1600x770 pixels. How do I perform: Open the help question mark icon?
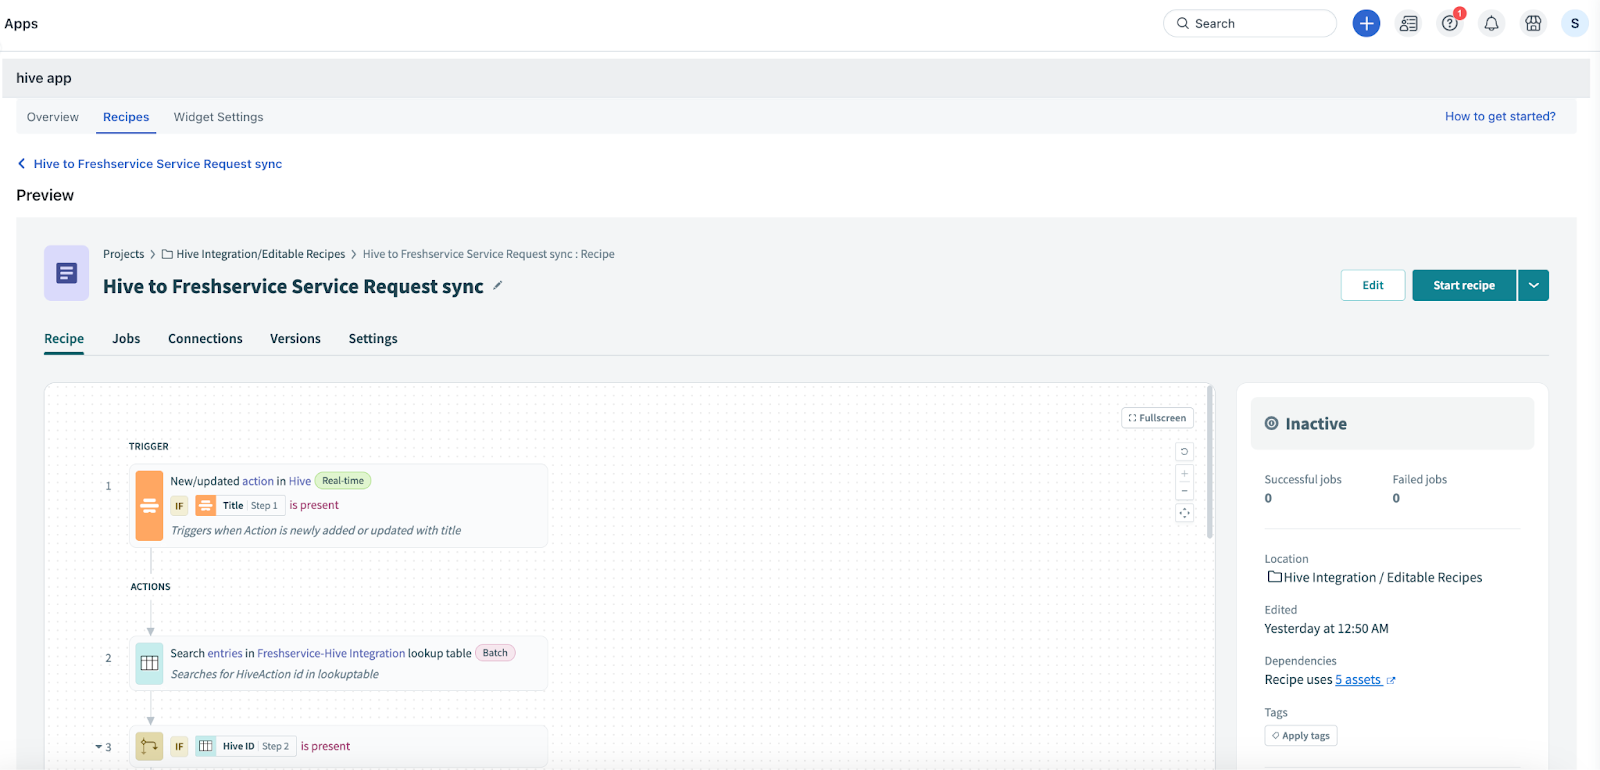point(1449,23)
